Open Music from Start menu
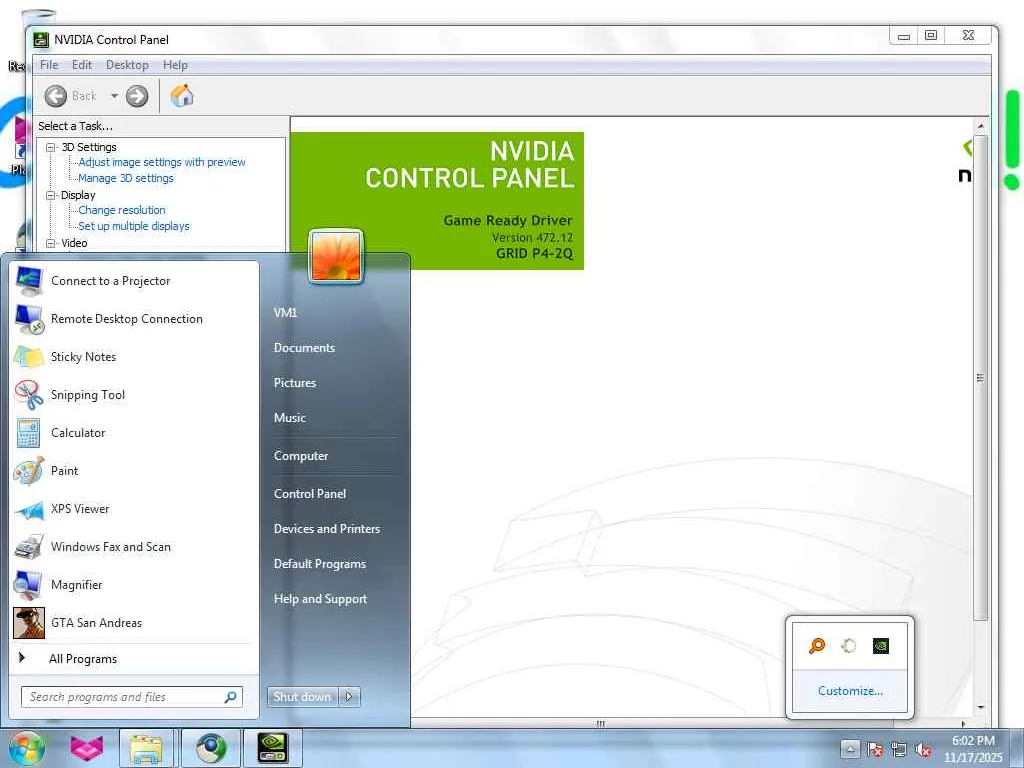This screenshot has height=768, width=1024. [x=290, y=418]
